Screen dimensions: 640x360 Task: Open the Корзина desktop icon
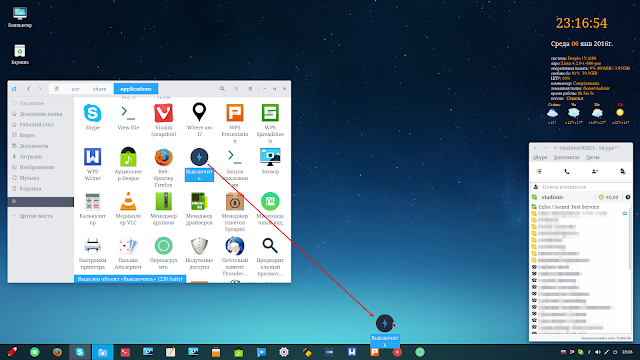click(20, 51)
